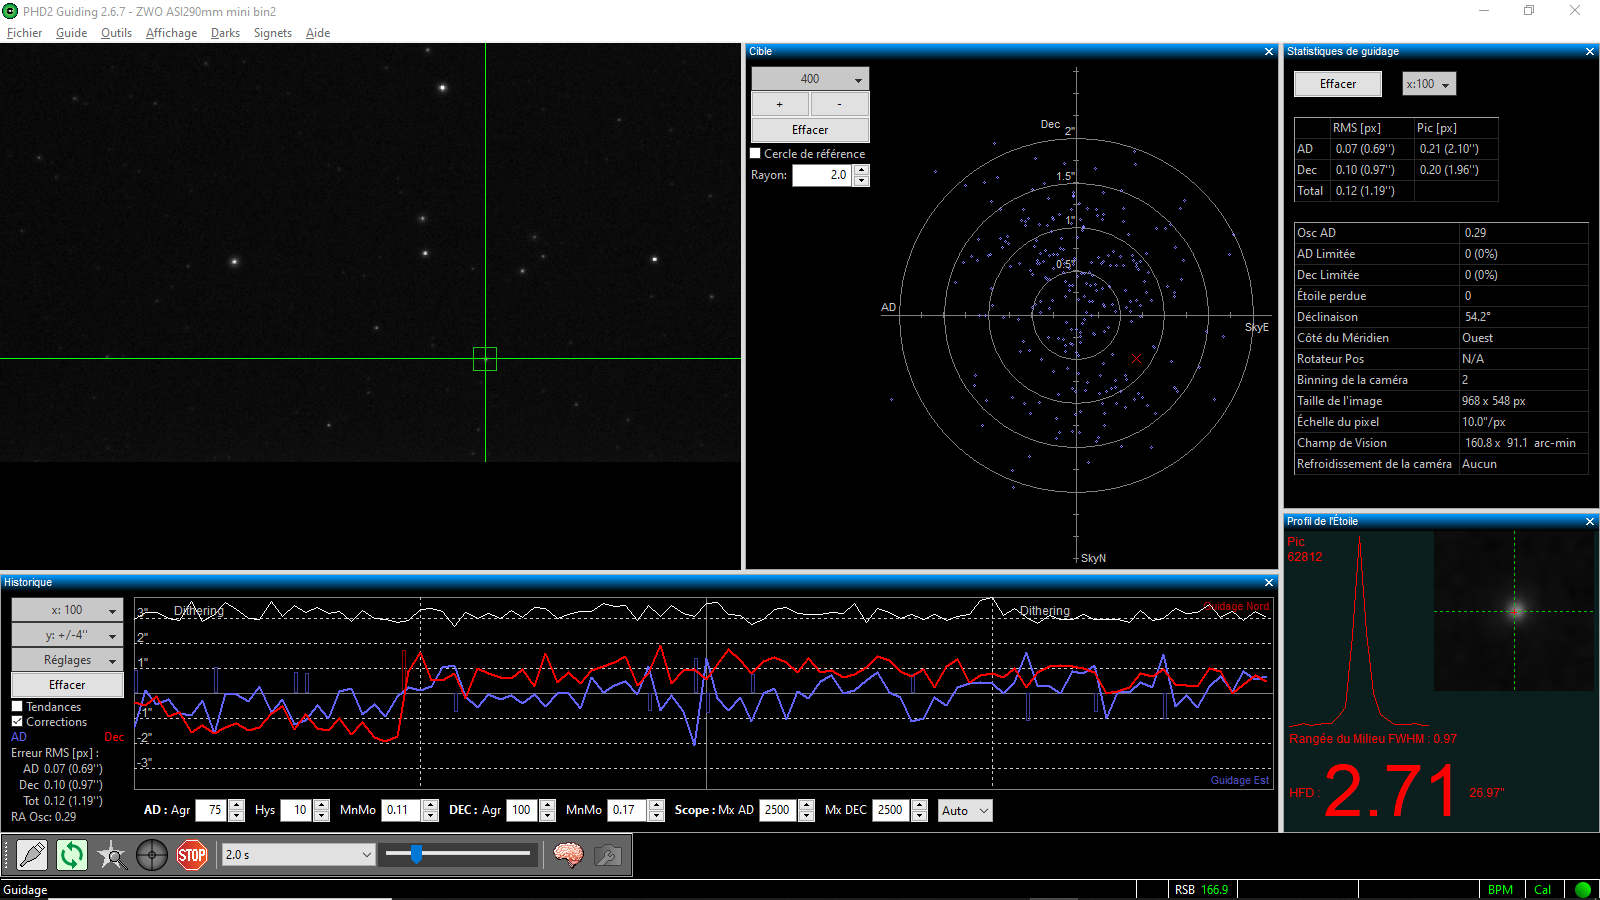
Task: Open the Outils menu
Action: click(x=116, y=33)
